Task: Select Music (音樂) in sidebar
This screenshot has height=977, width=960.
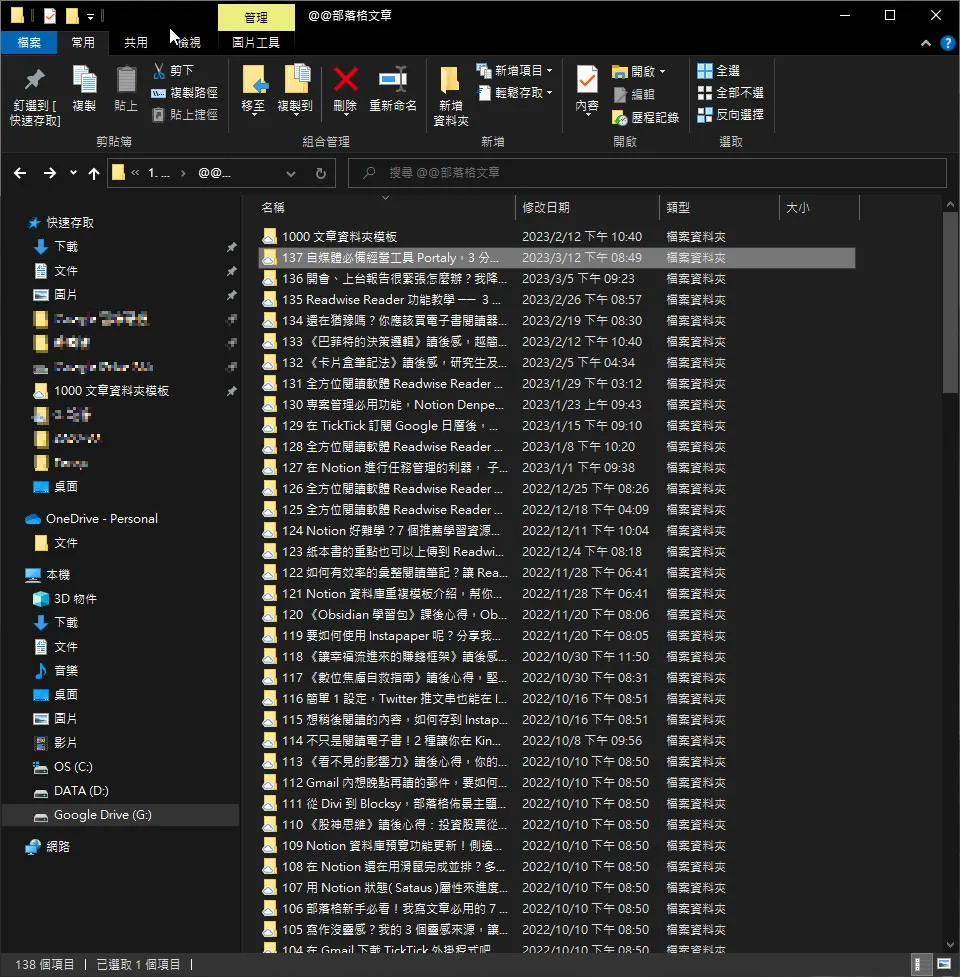Action: tap(65, 671)
